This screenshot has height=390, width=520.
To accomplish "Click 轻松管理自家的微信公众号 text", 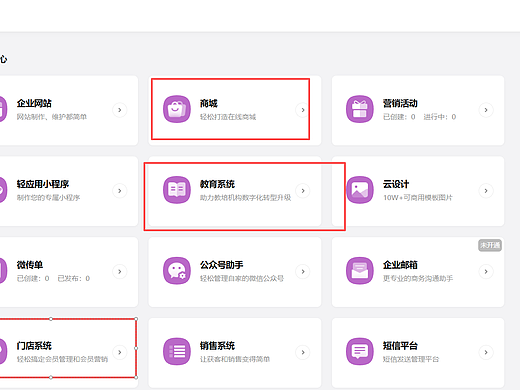I will 242,278.
